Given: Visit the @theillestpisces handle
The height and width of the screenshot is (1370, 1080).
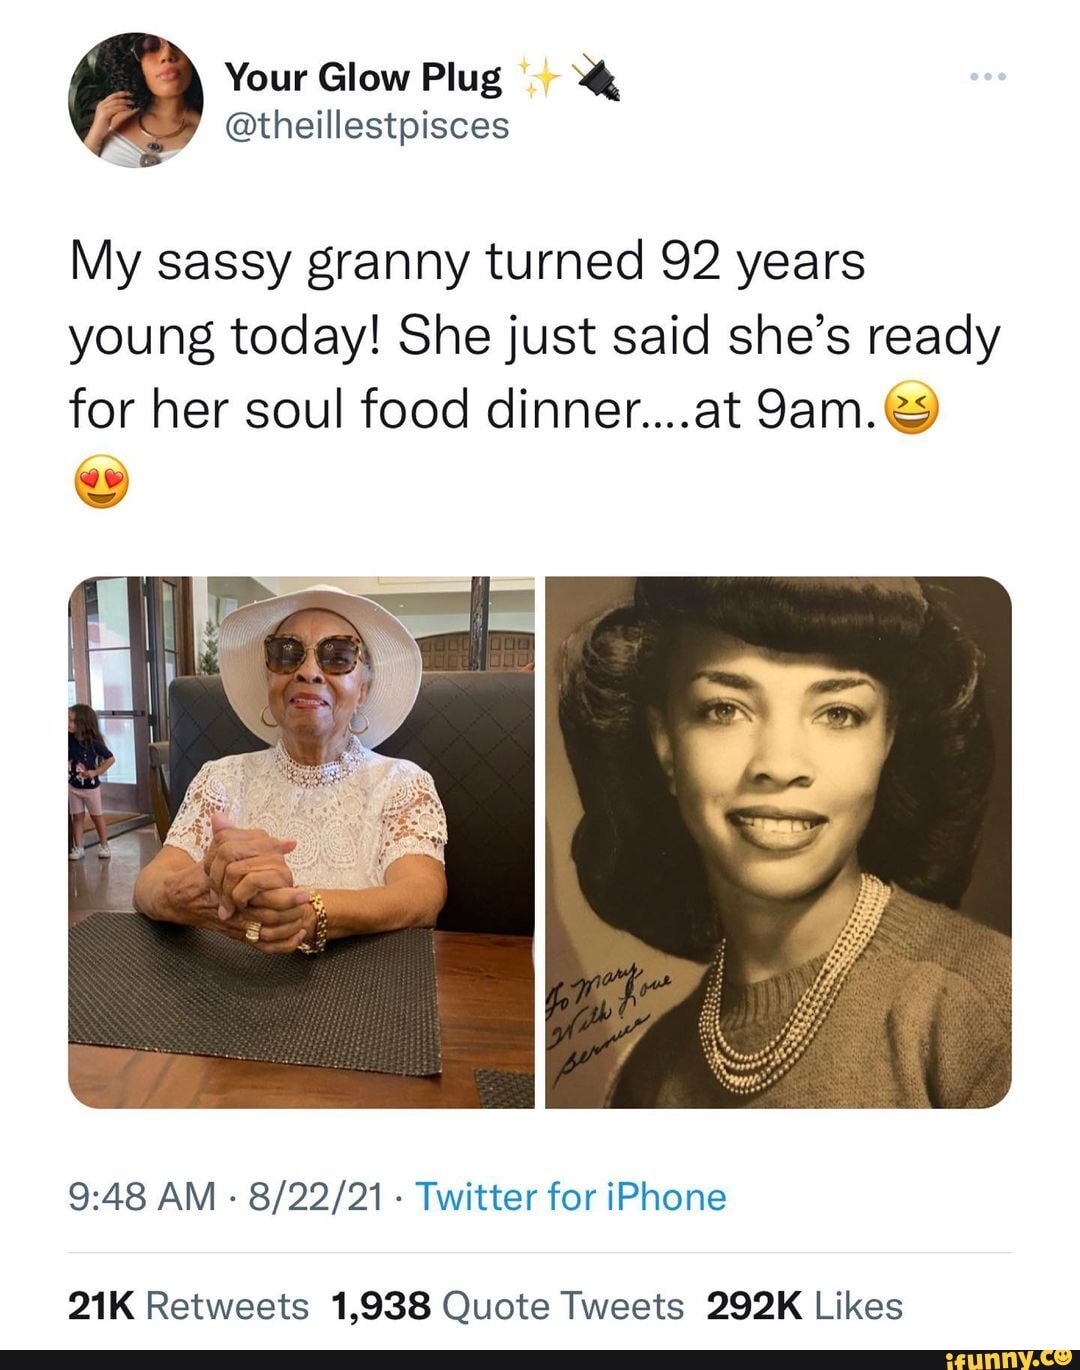Looking at the screenshot, I should click(x=367, y=126).
